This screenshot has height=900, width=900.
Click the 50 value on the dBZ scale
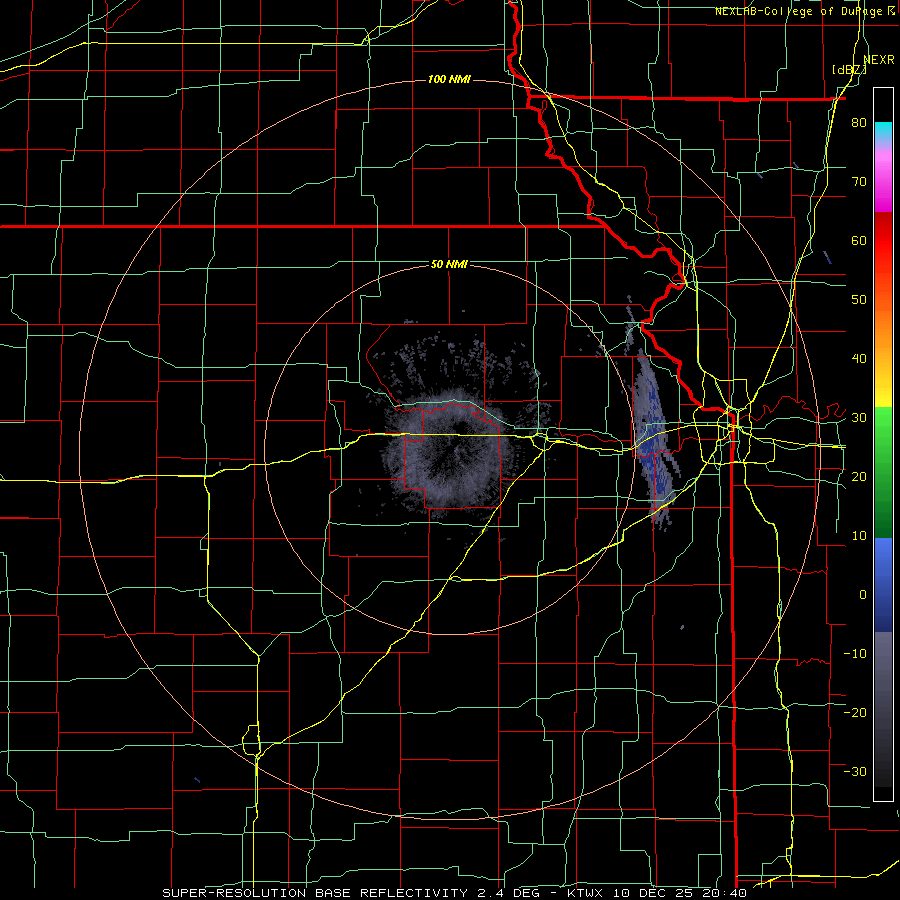(x=859, y=300)
